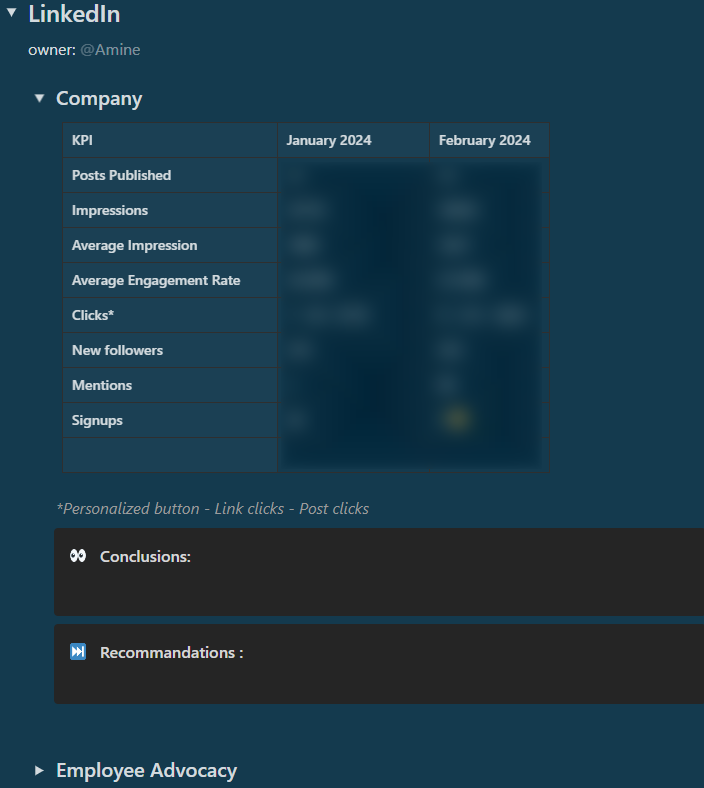Image resolution: width=704 pixels, height=788 pixels.
Task: Select the Average Impression cell
Action: click(x=134, y=245)
